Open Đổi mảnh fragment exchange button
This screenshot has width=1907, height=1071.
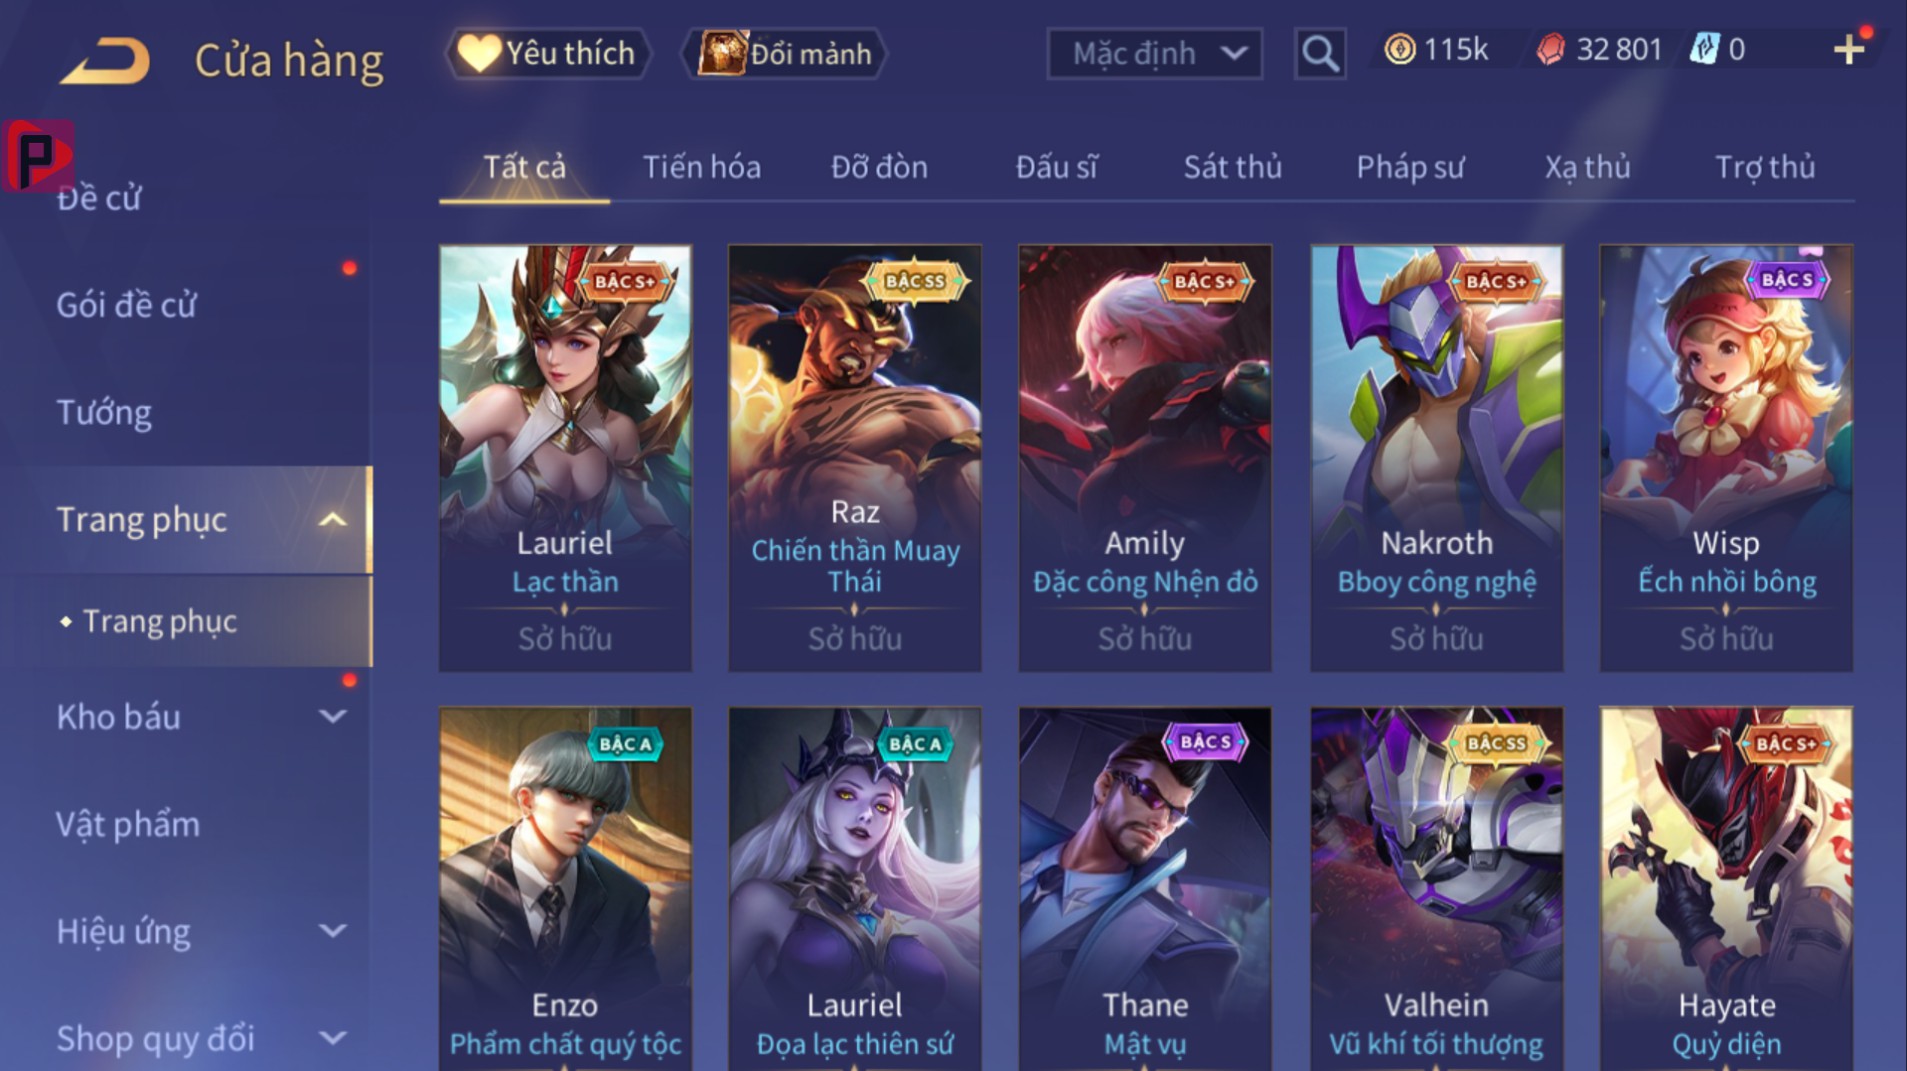tap(784, 53)
